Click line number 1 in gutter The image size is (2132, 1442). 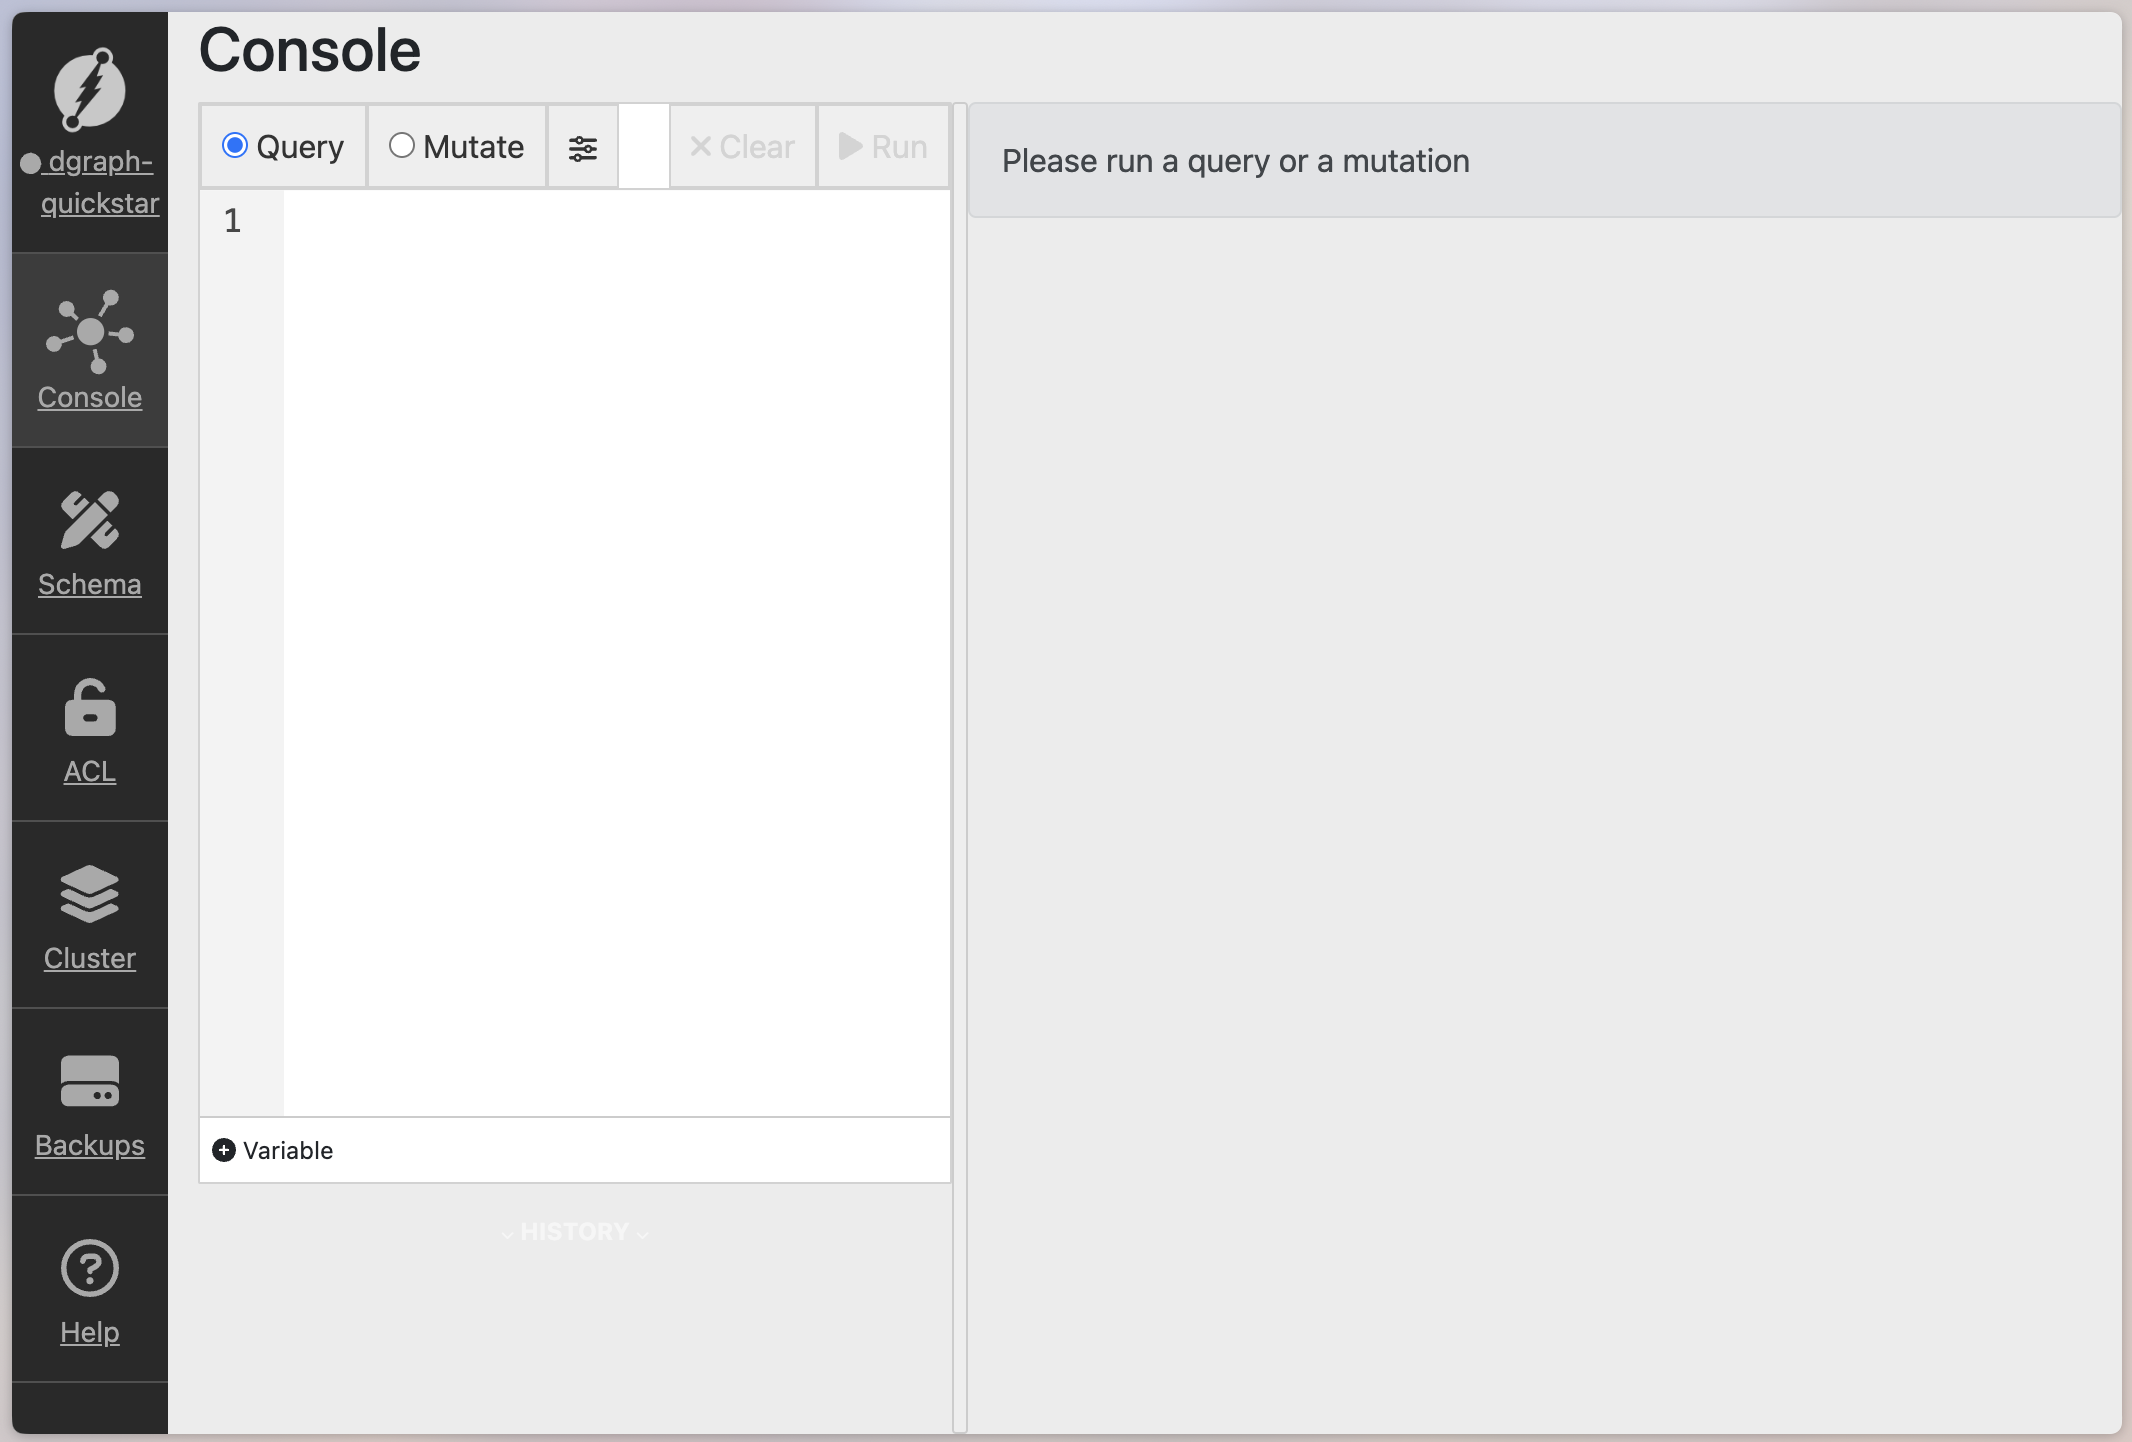coord(233,221)
